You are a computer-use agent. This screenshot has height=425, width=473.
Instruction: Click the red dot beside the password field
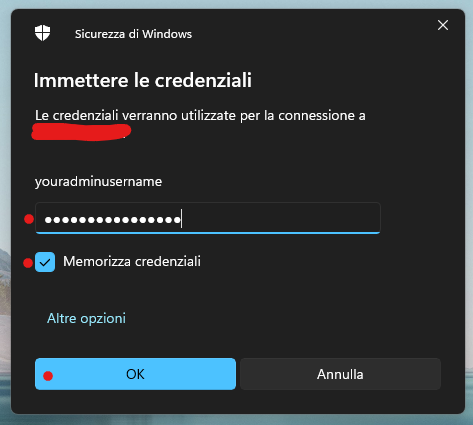[x=29, y=219]
